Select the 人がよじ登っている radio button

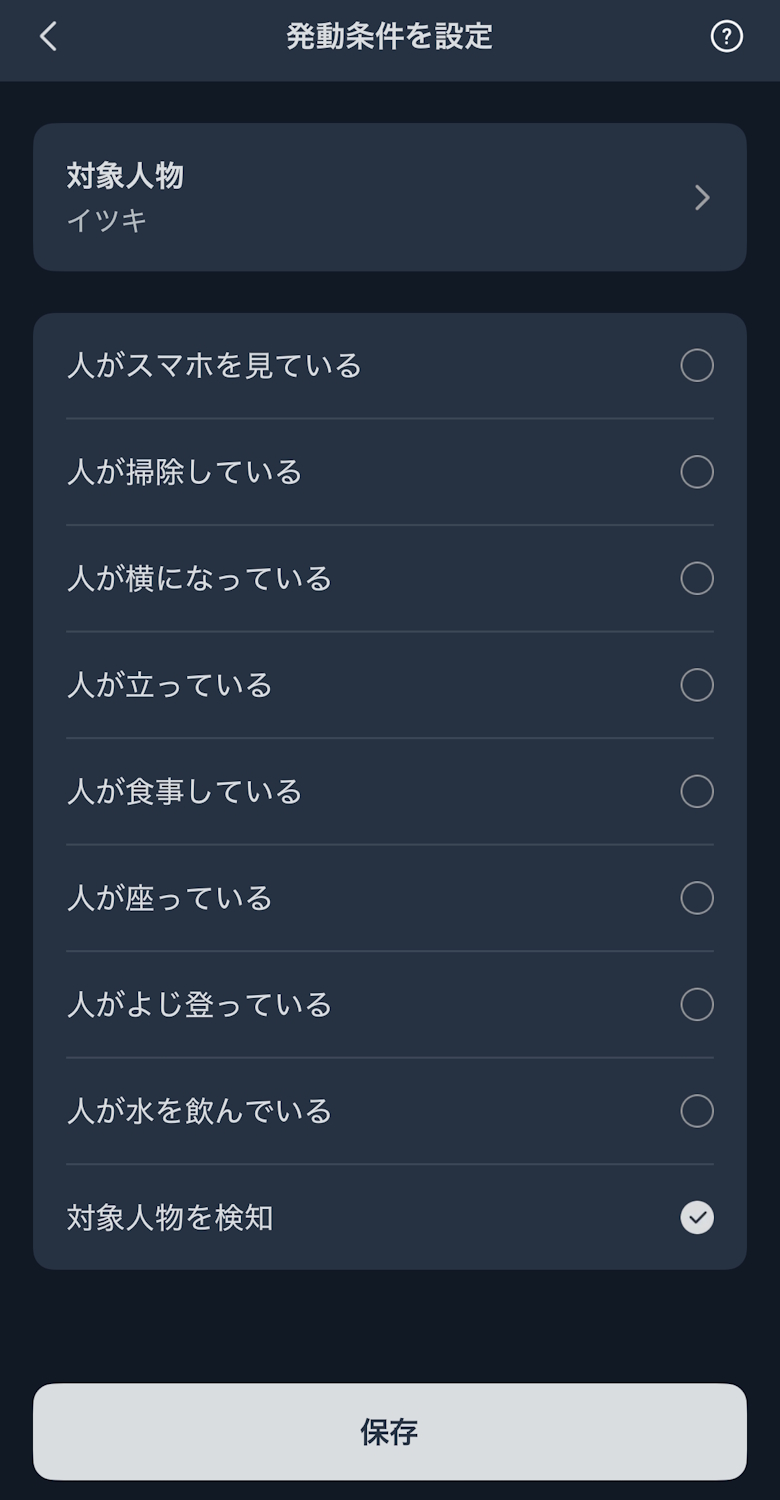click(x=697, y=1005)
